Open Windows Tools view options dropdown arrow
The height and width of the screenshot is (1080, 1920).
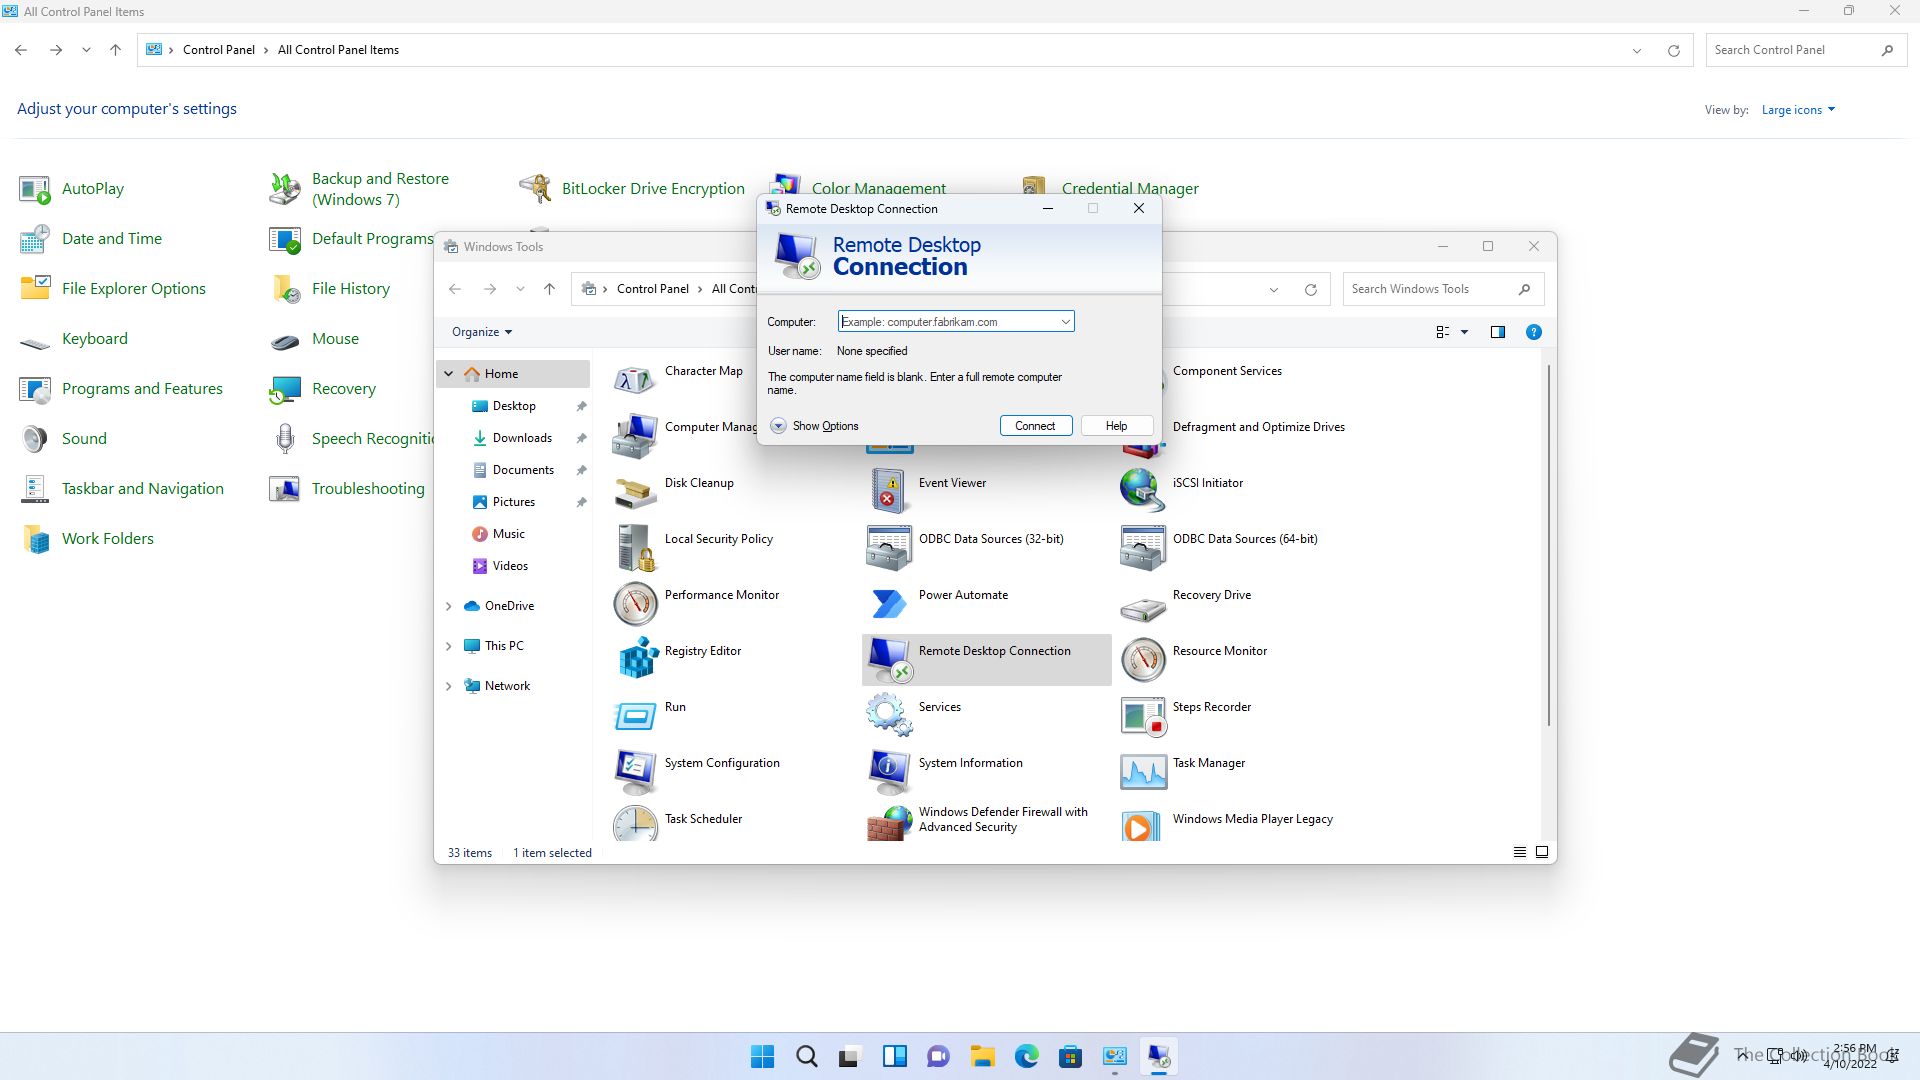pos(1465,332)
